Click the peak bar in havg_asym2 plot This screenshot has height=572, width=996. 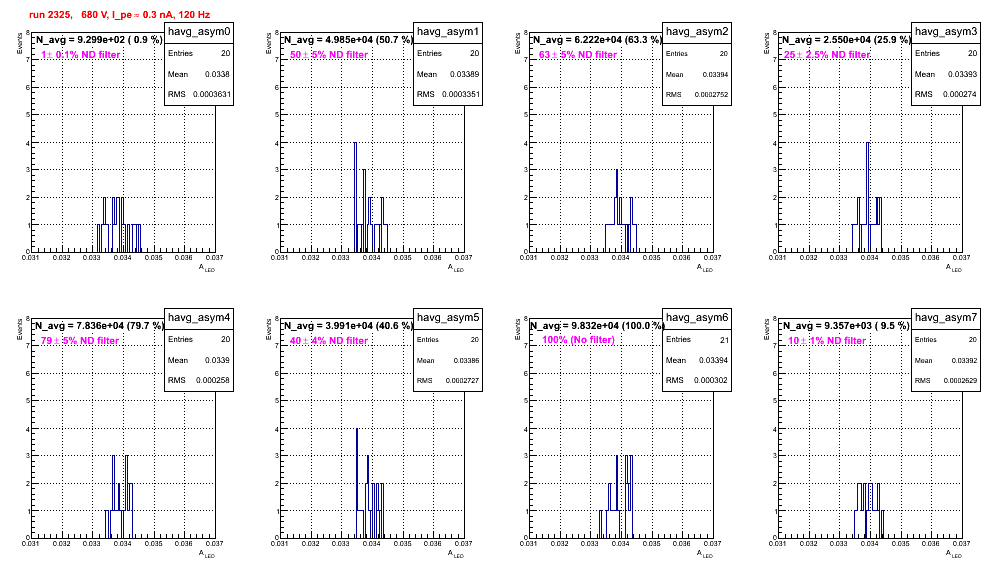pyautogui.click(x=617, y=210)
